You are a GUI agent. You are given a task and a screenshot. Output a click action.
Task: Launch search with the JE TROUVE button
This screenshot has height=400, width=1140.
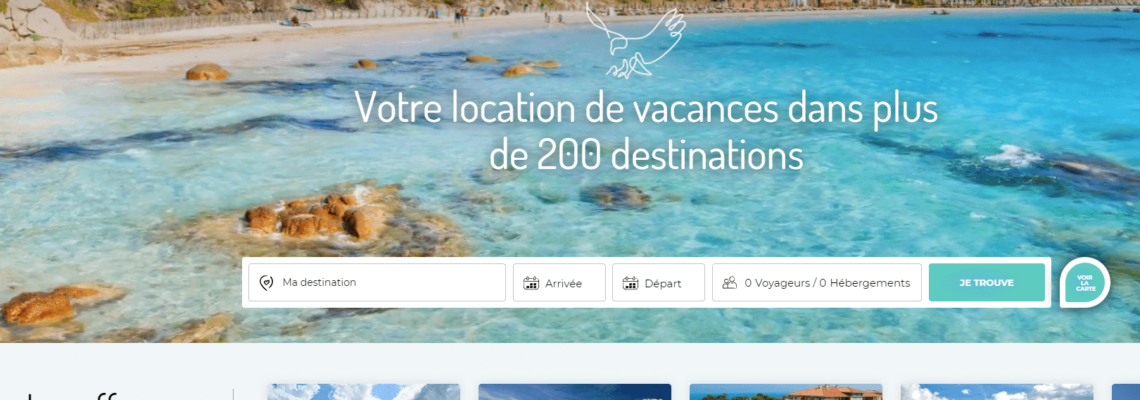(x=987, y=282)
